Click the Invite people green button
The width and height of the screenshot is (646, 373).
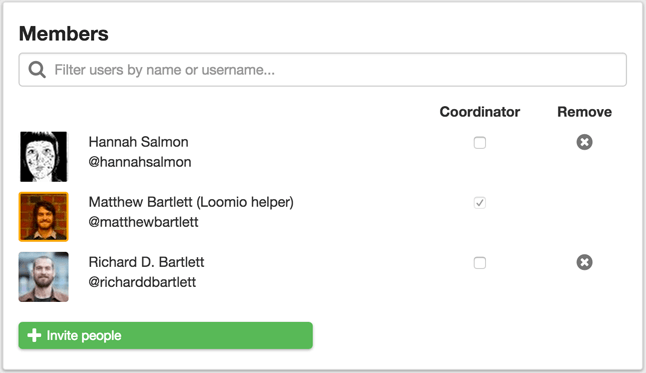coord(166,335)
